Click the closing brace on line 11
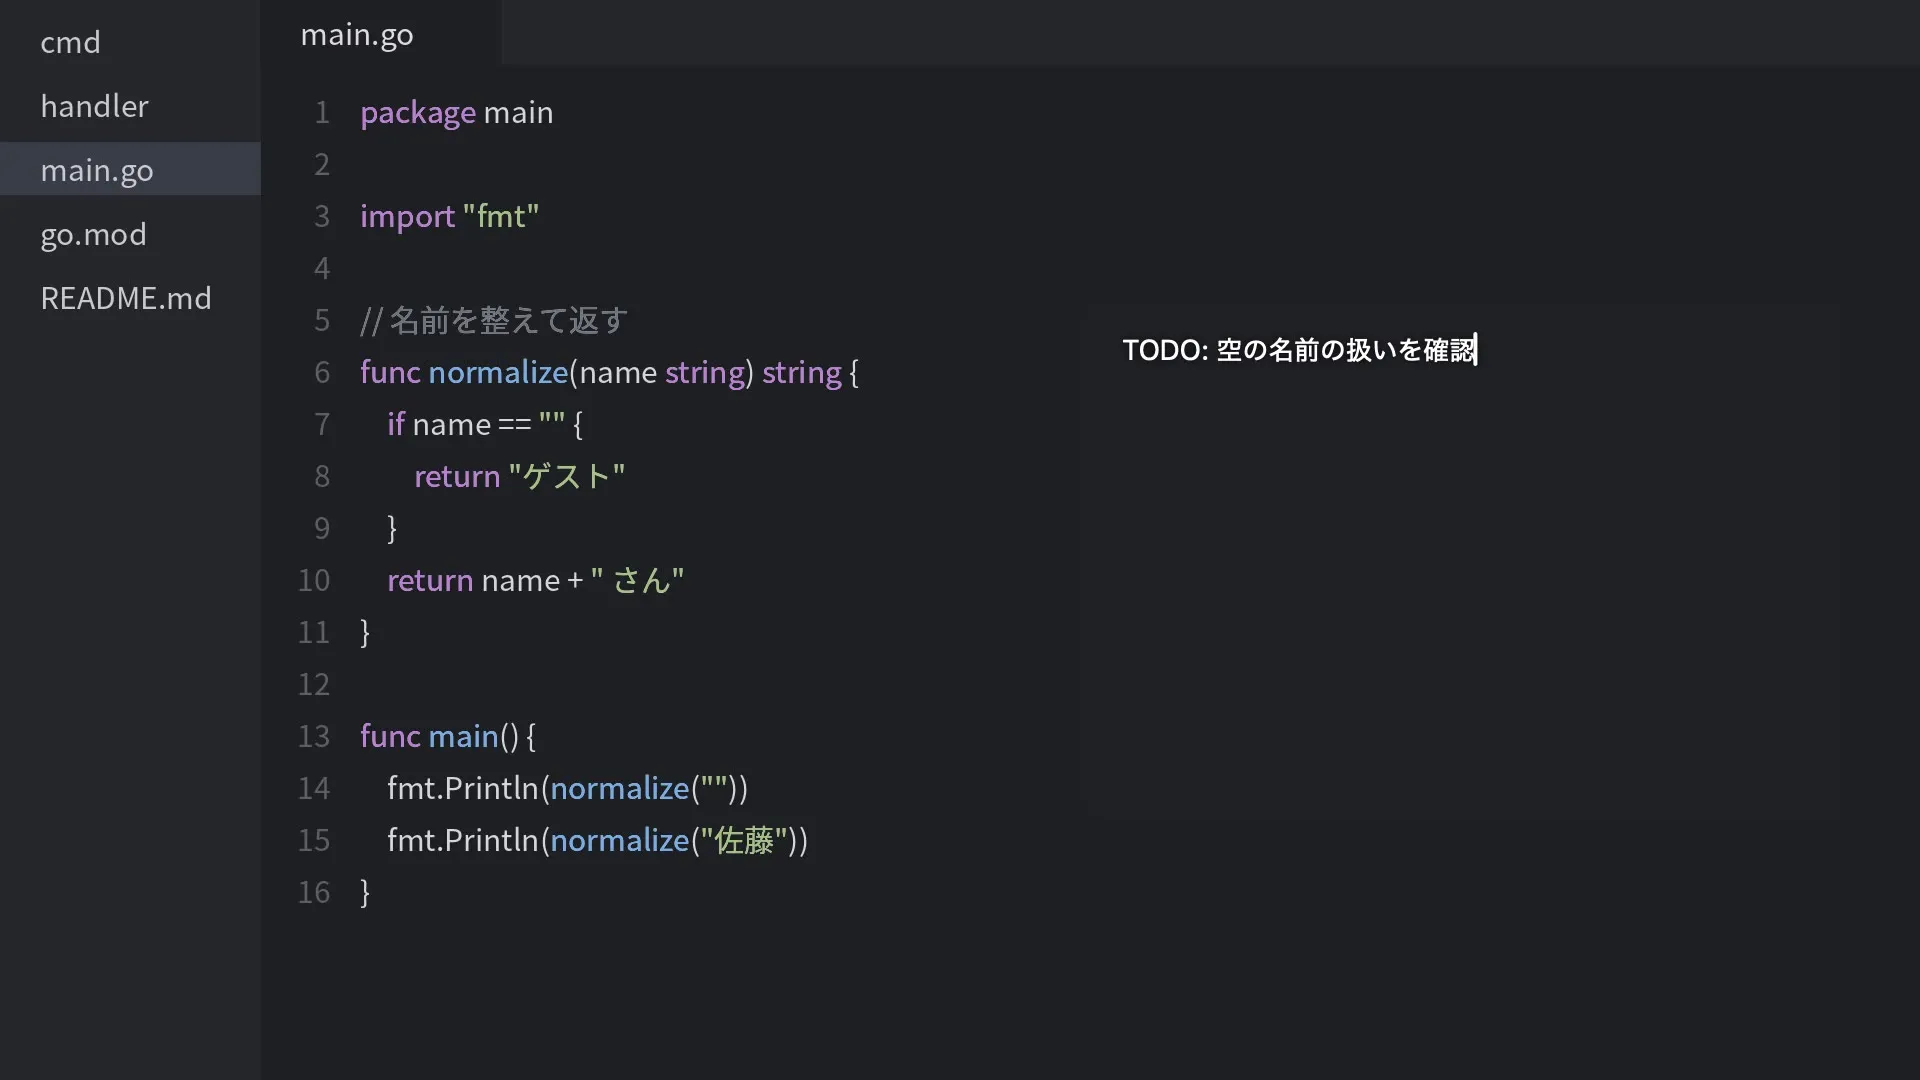The image size is (1920, 1080). 365,632
